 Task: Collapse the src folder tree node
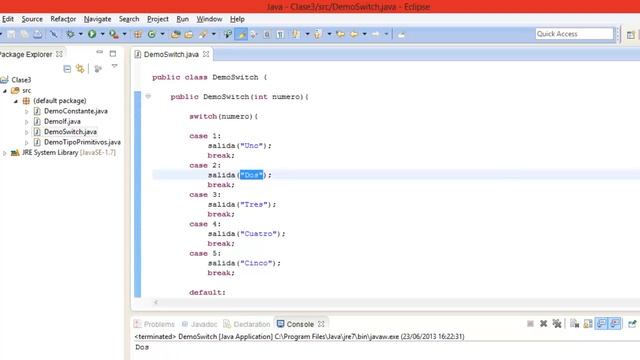point(5,91)
